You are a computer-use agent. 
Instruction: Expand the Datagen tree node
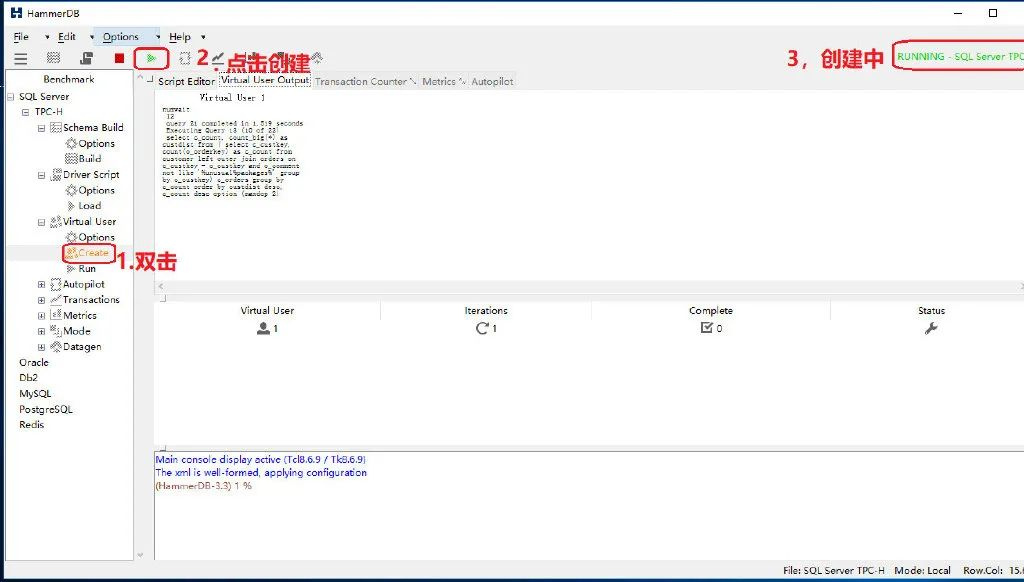(x=41, y=347)
